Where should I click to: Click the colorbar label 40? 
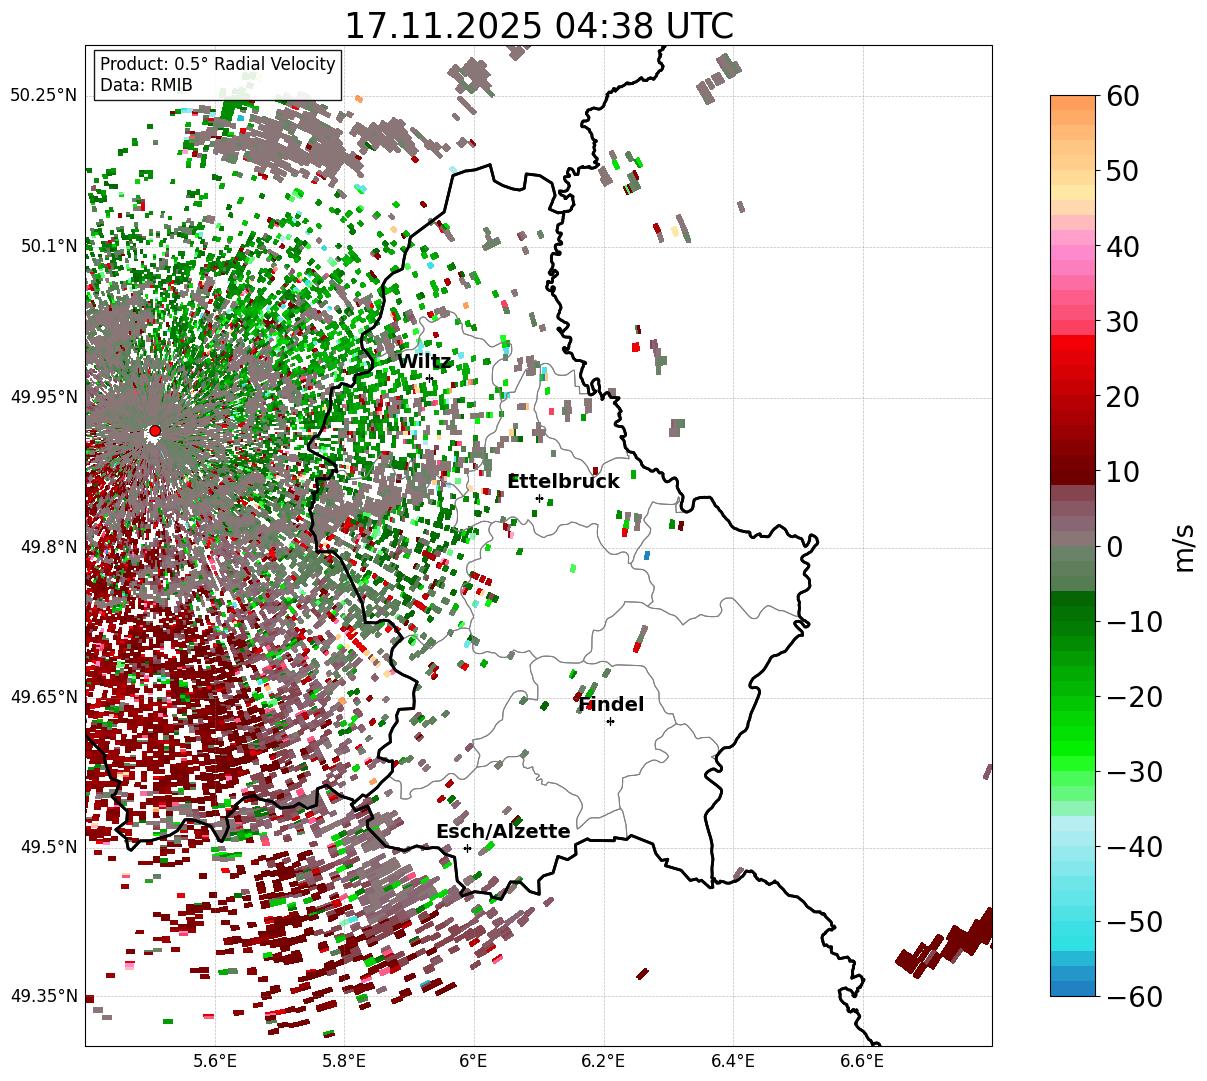click(1121, 246)
